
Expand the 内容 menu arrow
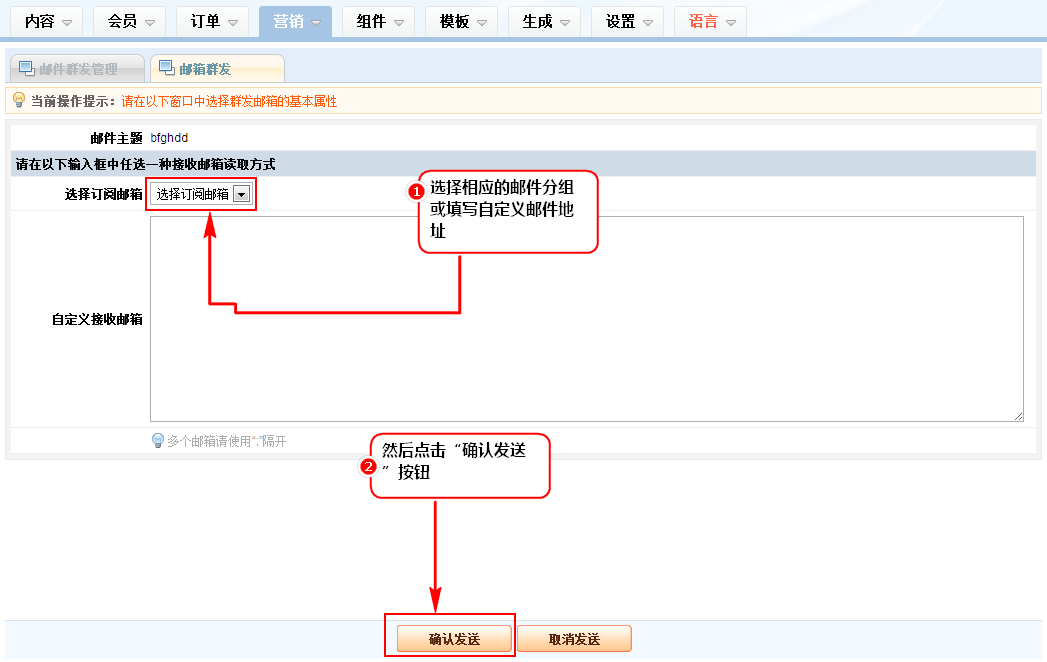coord(67,22)
